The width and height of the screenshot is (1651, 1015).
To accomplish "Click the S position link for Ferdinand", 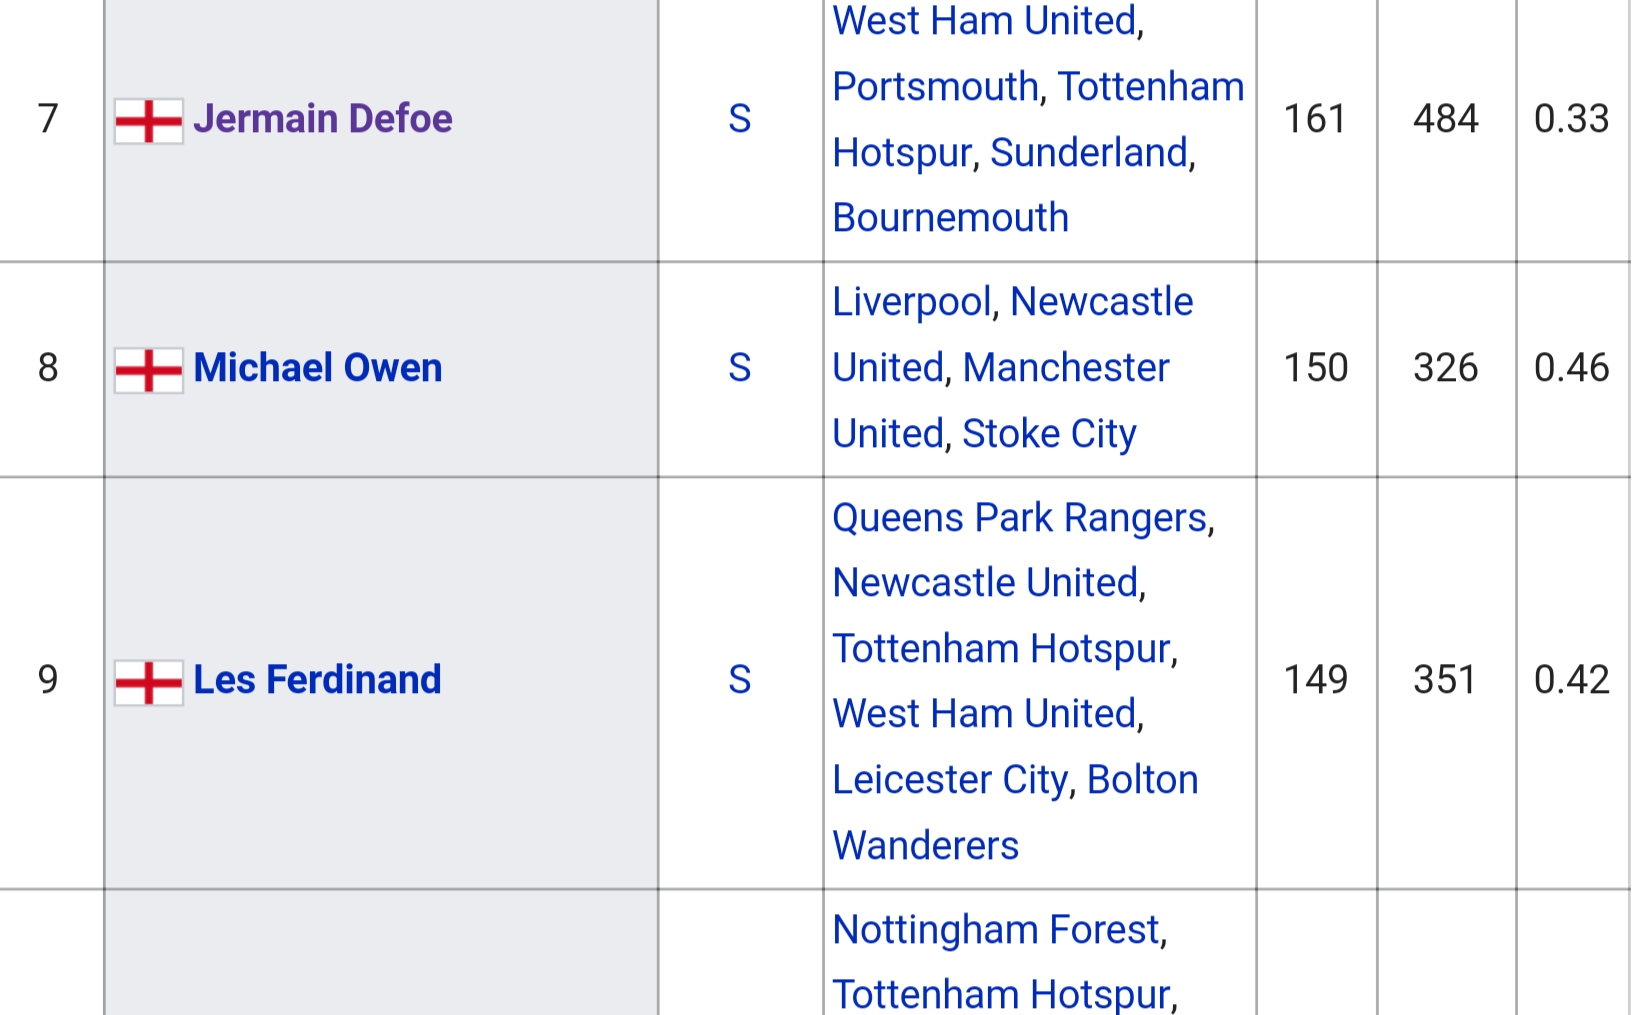I will pos(739,679).
